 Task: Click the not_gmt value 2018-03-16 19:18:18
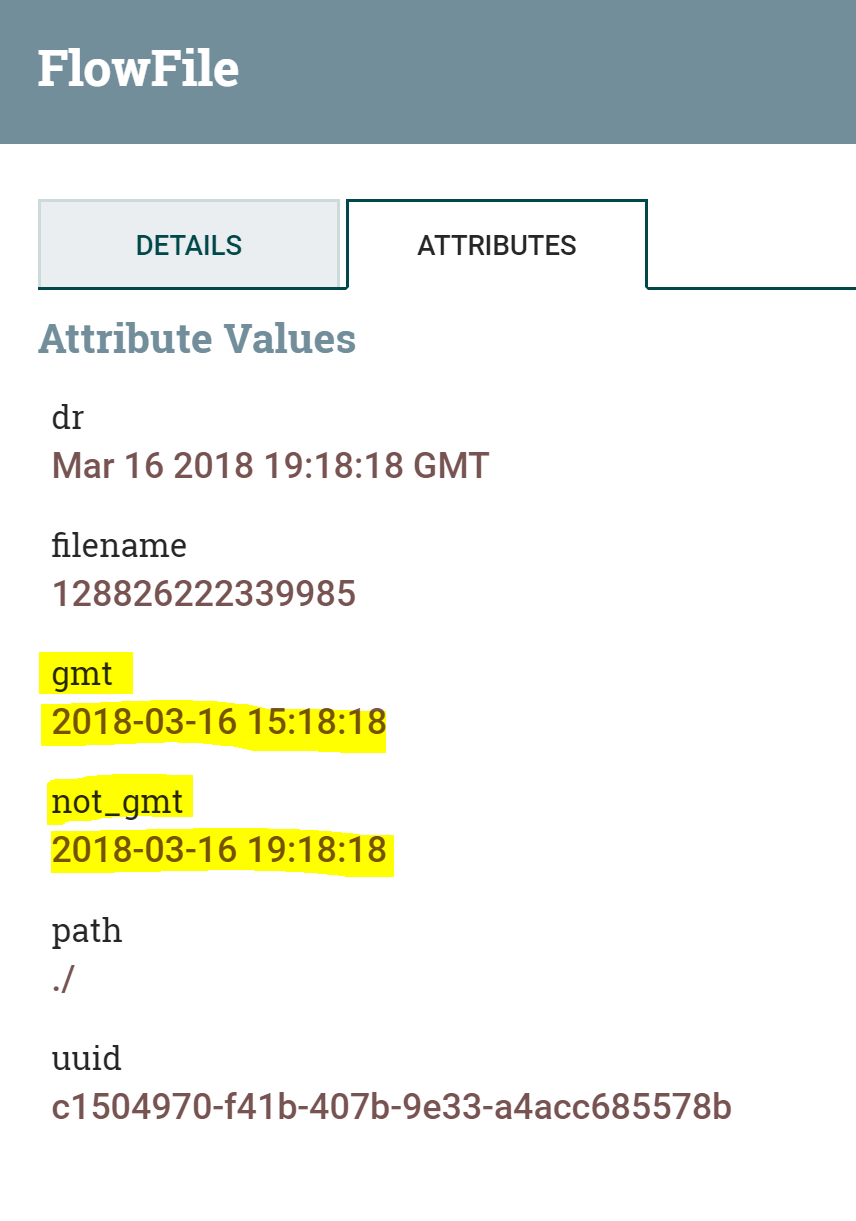point(219,850)
